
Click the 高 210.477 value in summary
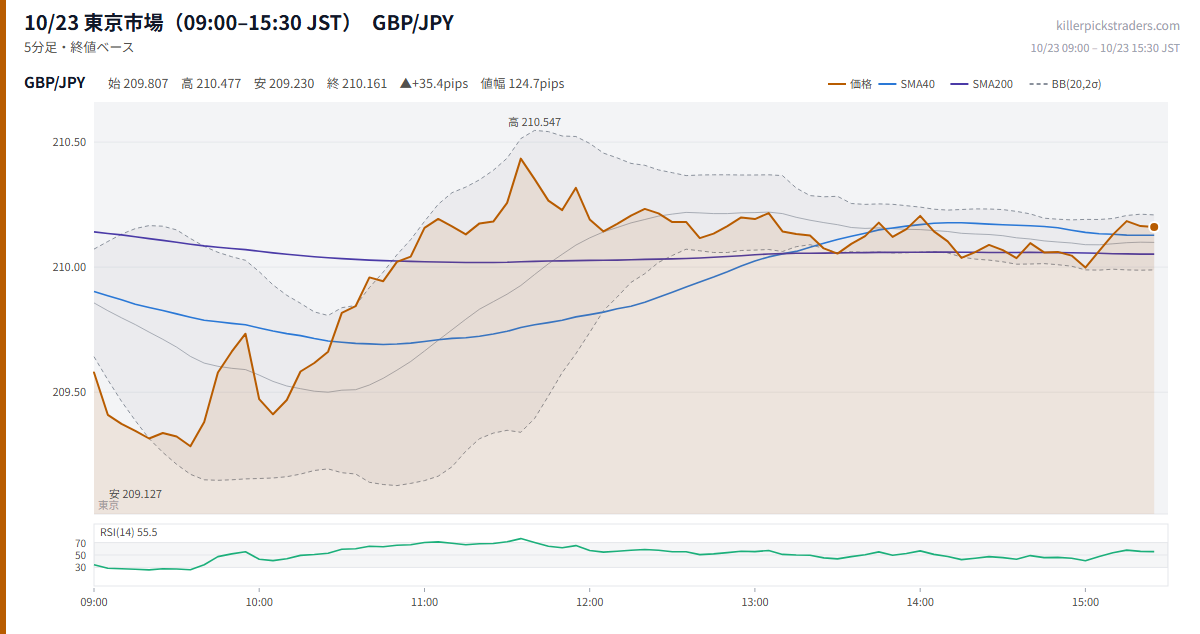coord(211,84)
